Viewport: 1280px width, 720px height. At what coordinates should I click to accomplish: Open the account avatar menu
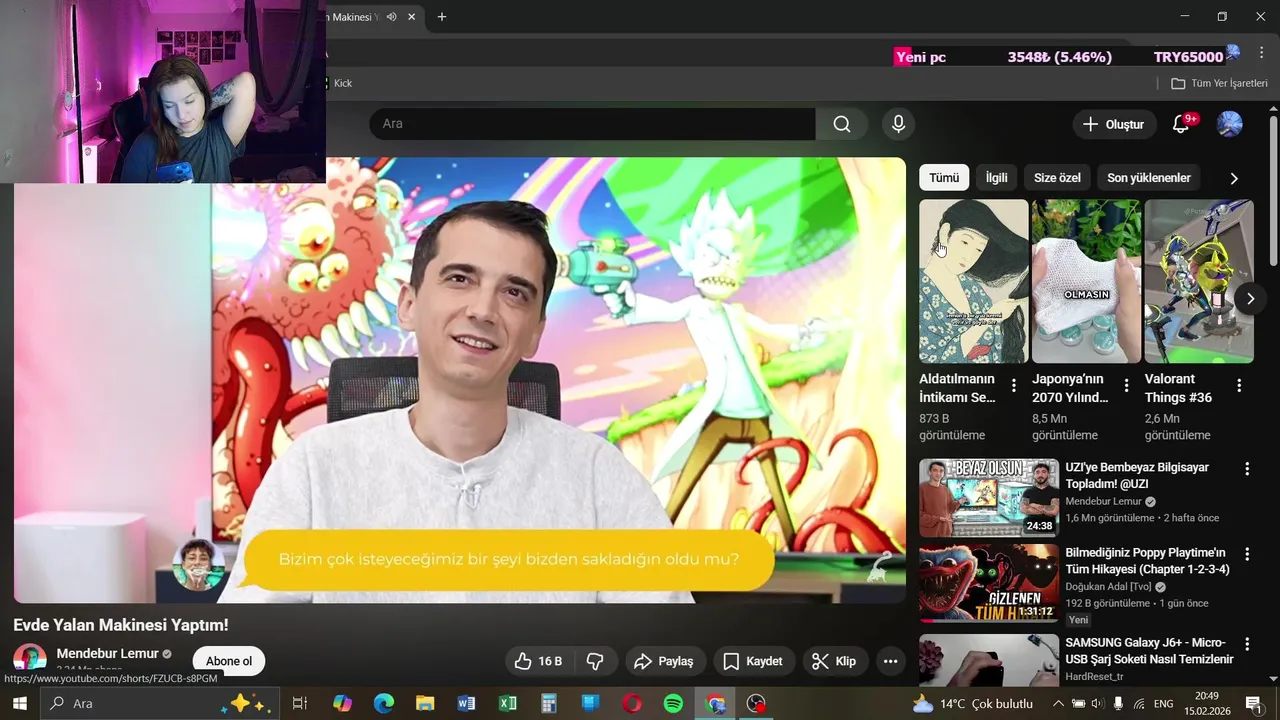tap(1229, 124)
